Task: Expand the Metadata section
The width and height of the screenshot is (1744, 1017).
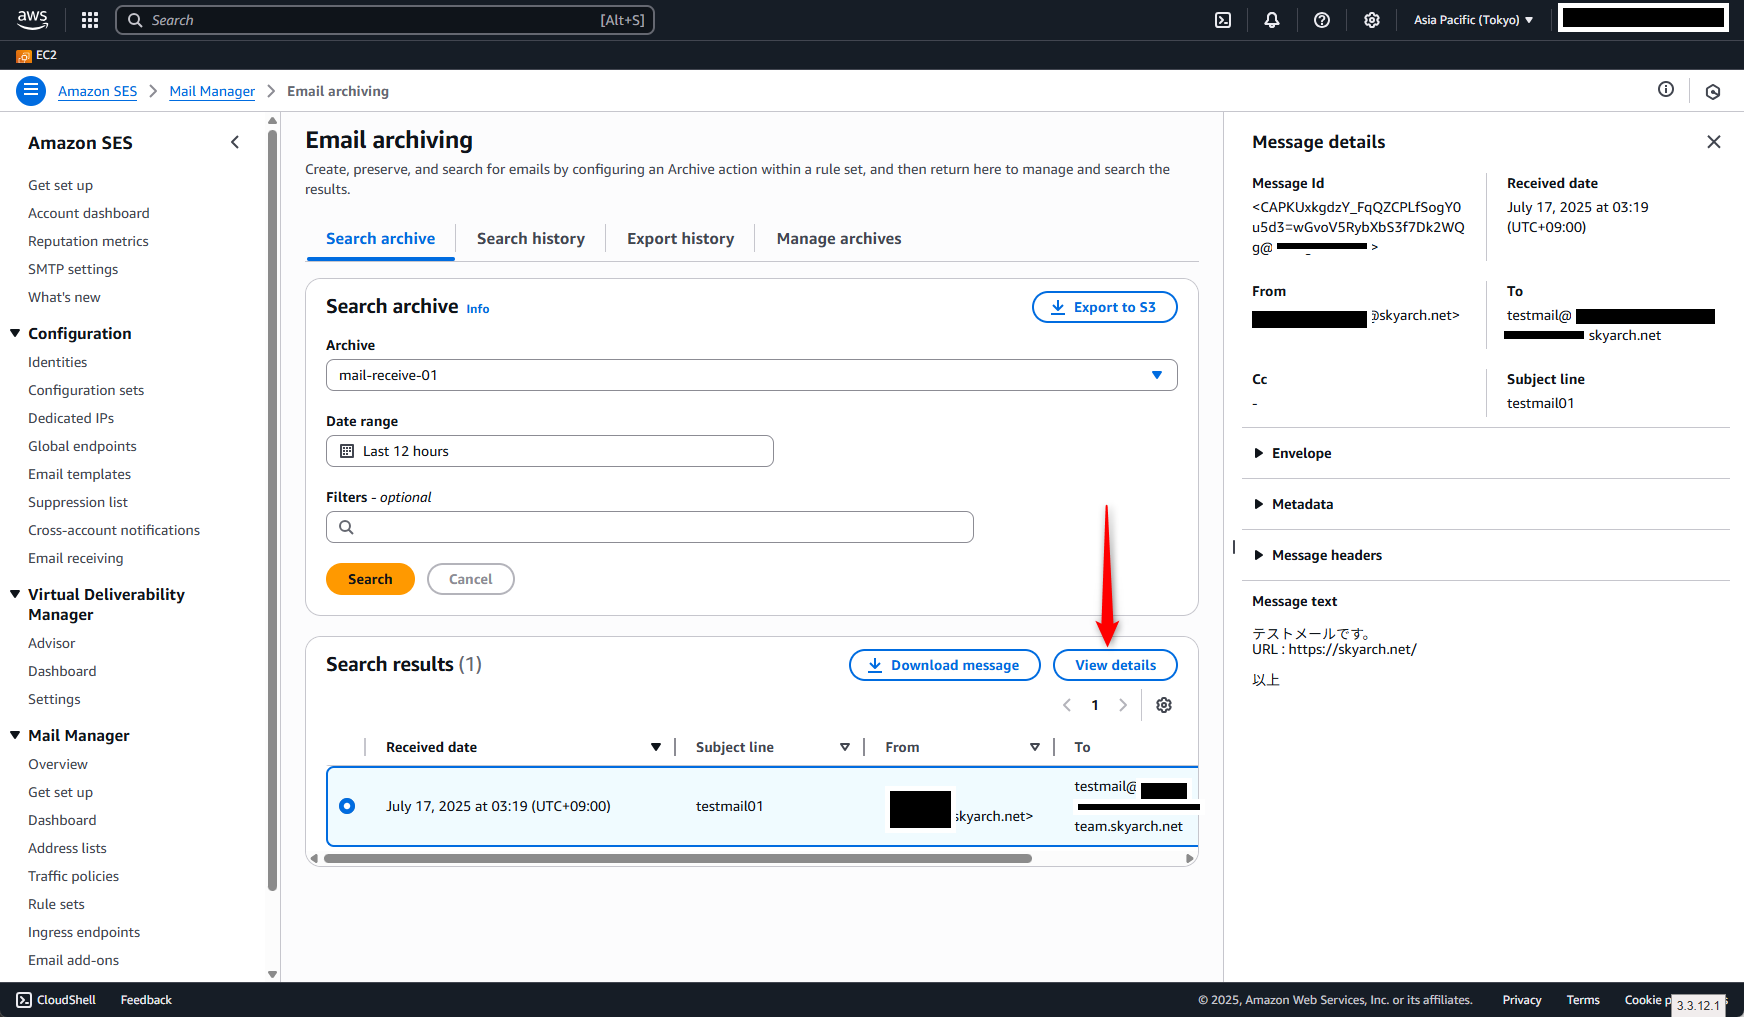Action: tap(1301, 504)
